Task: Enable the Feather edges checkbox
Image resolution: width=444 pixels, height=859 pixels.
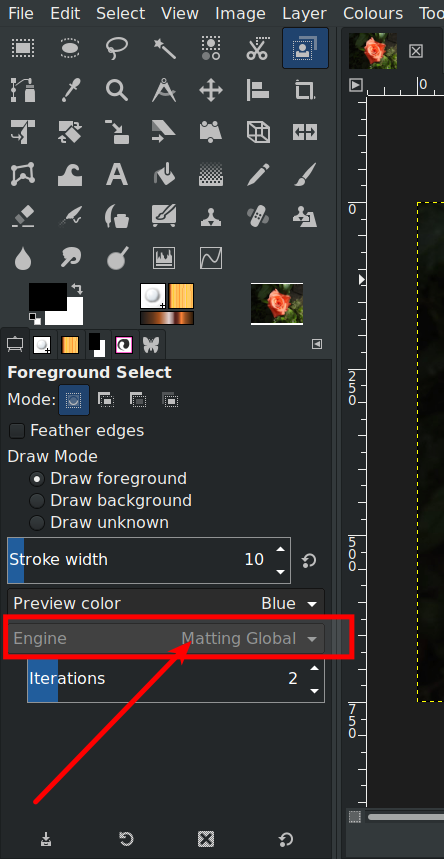Action: pyautogui.click(x=17, y=431)
